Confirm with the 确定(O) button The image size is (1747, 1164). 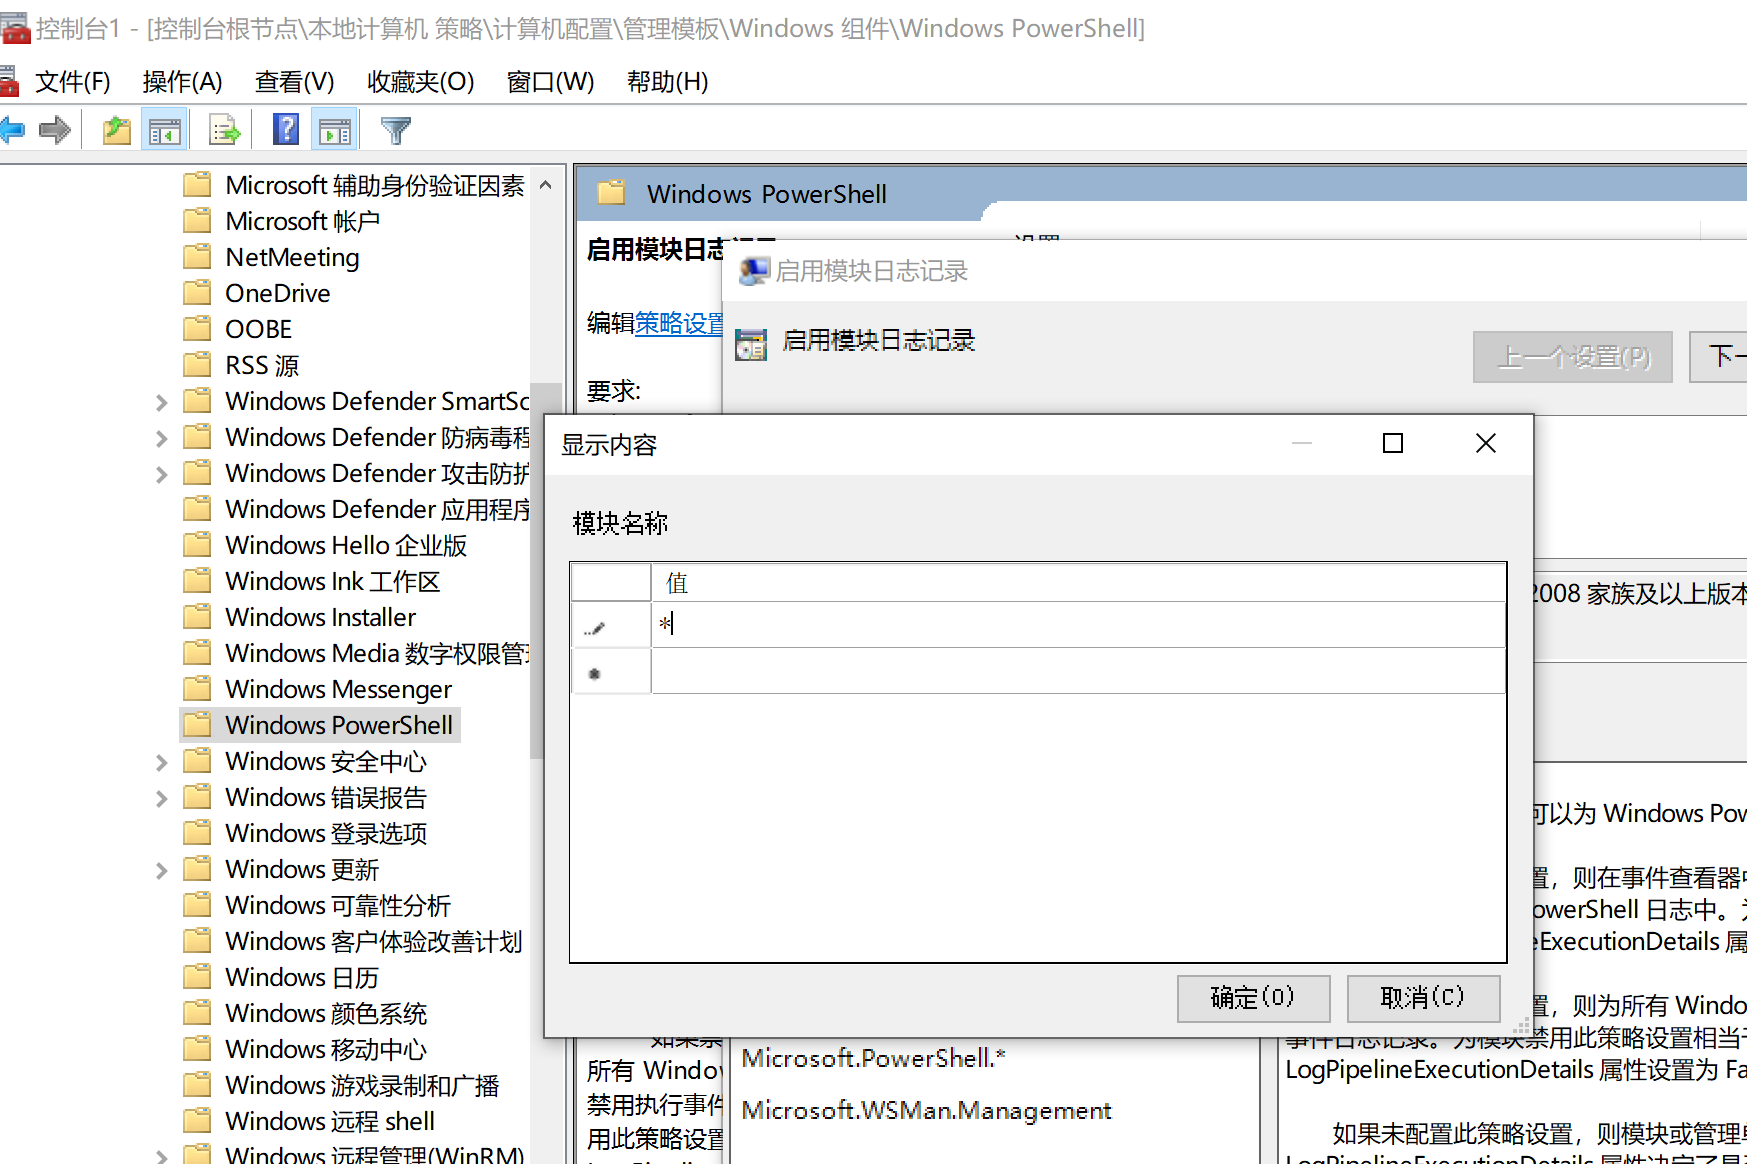[1253, 998]
